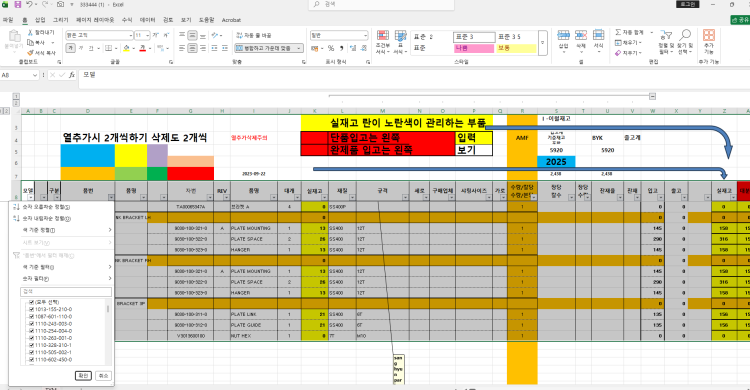The image size is (750, 390).
Task: Open the 실재고 column K filter dropdown
Action: pos(325,198)
